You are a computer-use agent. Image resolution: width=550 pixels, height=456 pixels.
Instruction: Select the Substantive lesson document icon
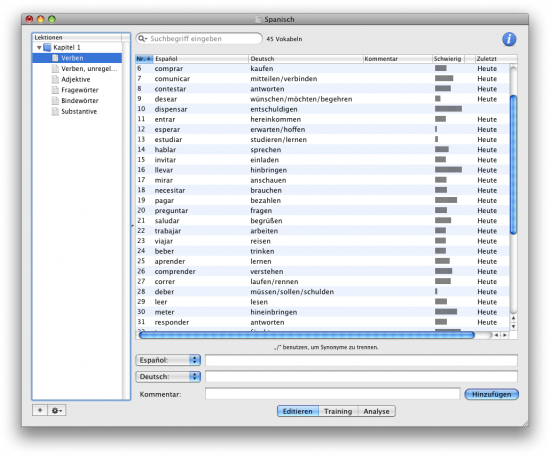tap(55, 111)
